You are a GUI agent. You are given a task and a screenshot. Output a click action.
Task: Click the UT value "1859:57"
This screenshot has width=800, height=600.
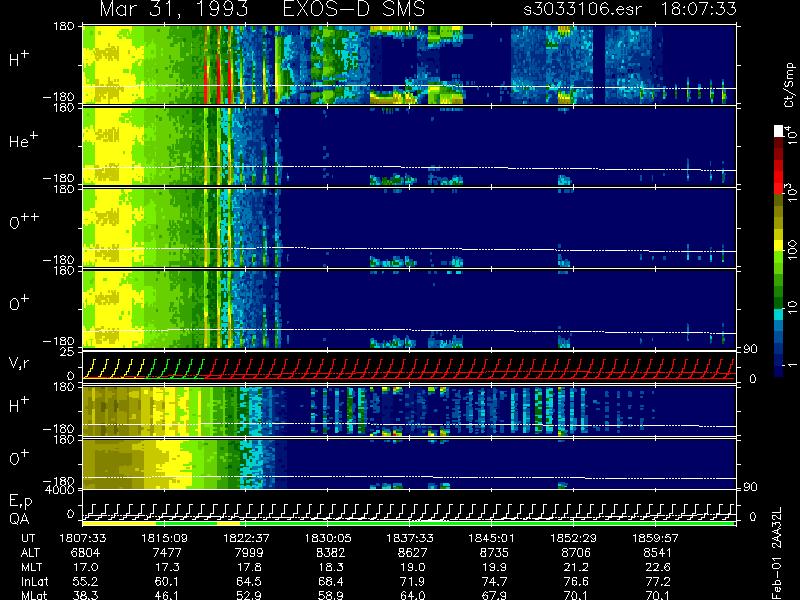click(x=655, y=538)
